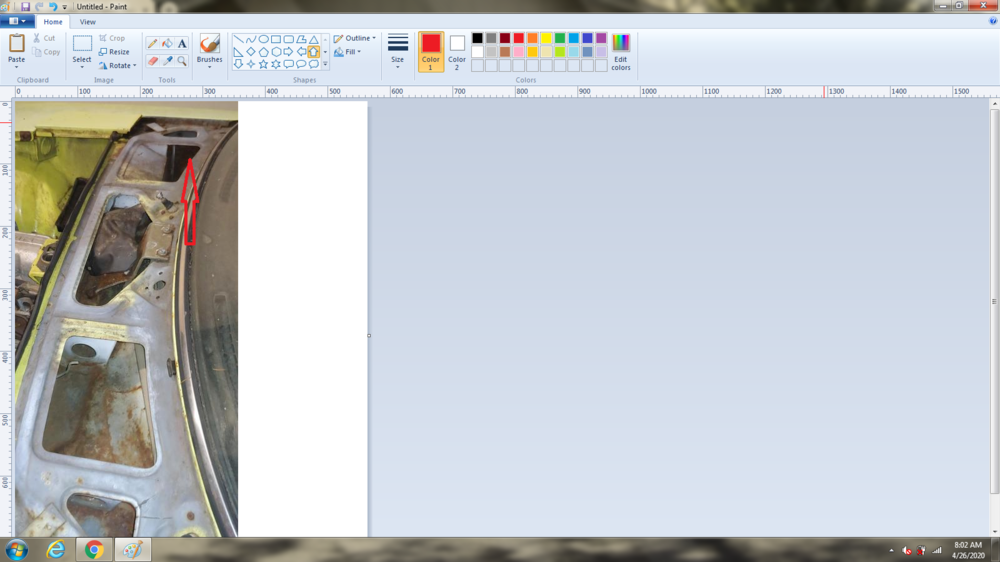The width and height of the screenshot is (1000, 562).
Task: Choose the Right triangle shape
Action: tap(238, 52)
